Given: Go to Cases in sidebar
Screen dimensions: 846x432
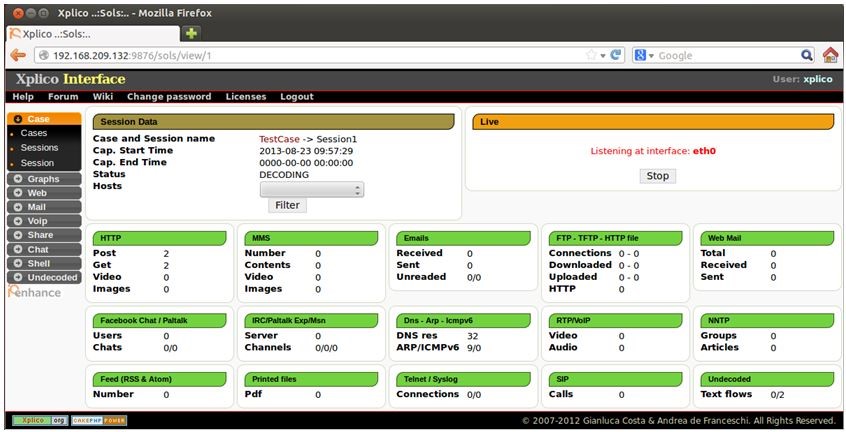Looking at the screenshot, I should click(x=34, y=133).
